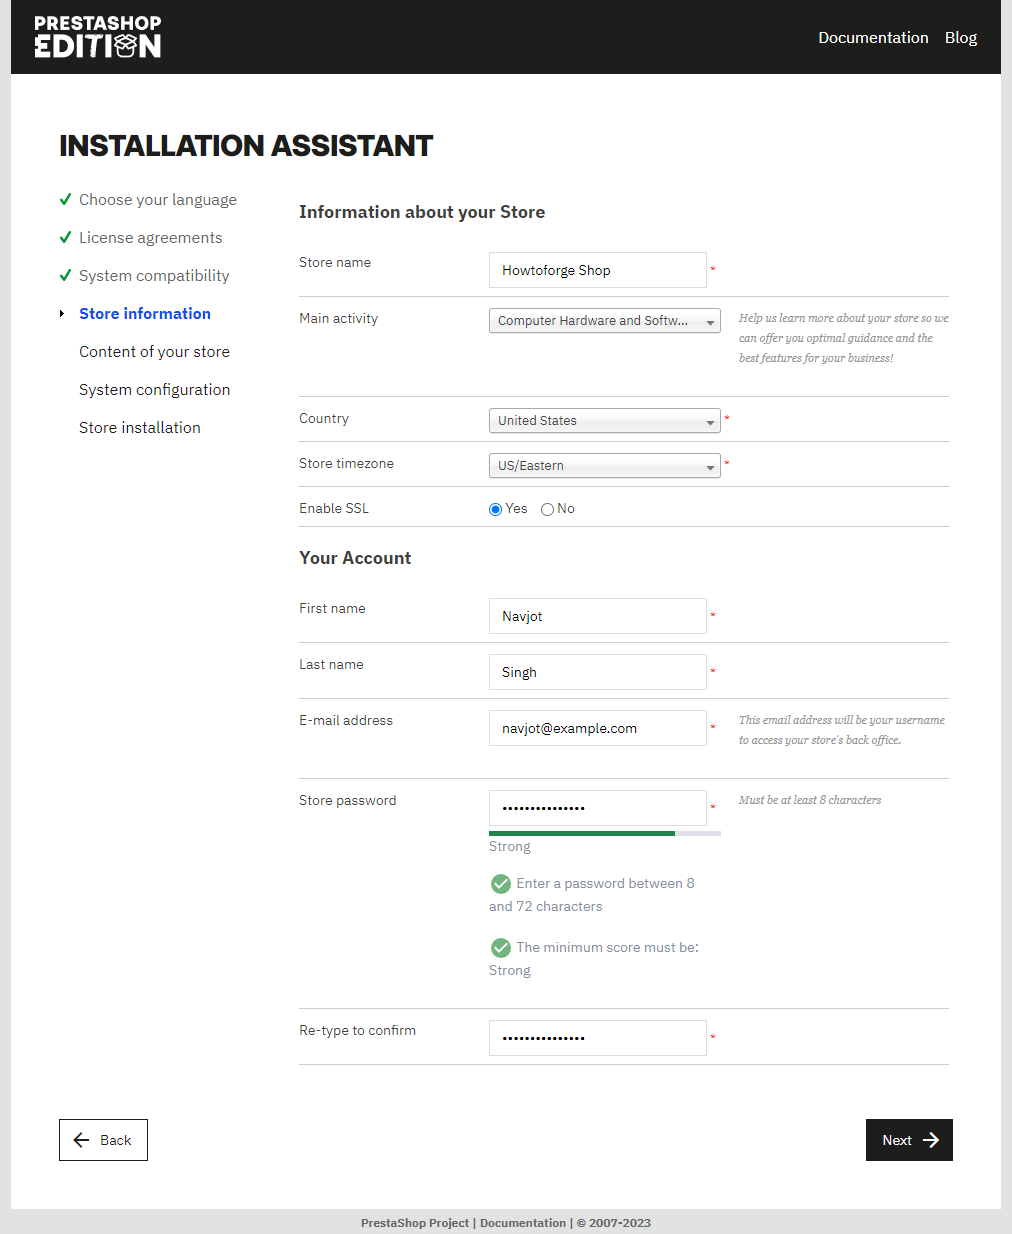Screen dimensions: 1012x1234
Task: Click the checkmark next to License agreements
Action: pos(65,237)
